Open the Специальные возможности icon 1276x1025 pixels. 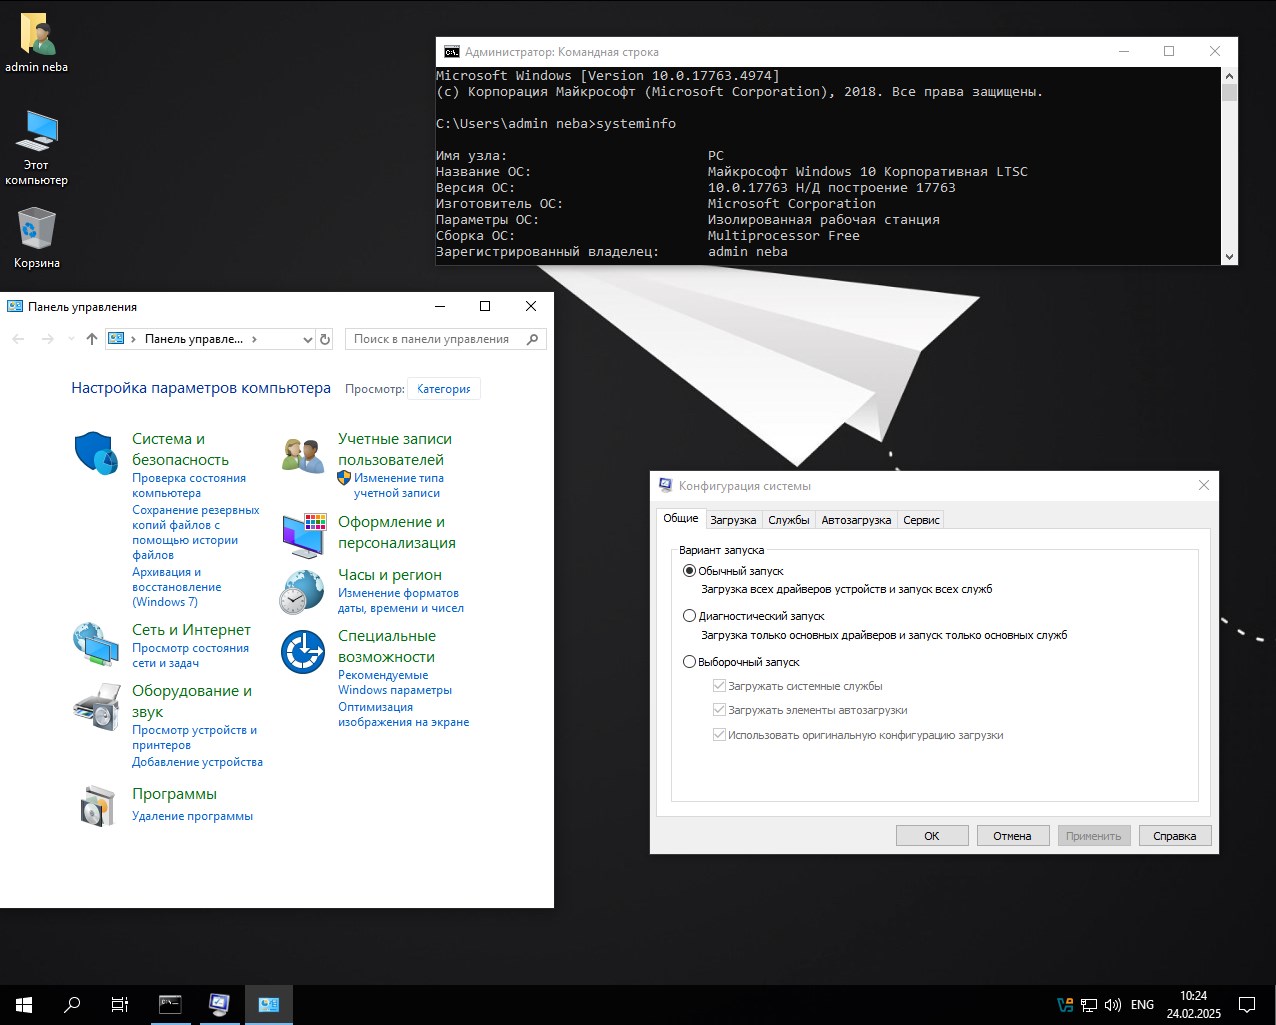pyautogui.click(x=303, y=652)
